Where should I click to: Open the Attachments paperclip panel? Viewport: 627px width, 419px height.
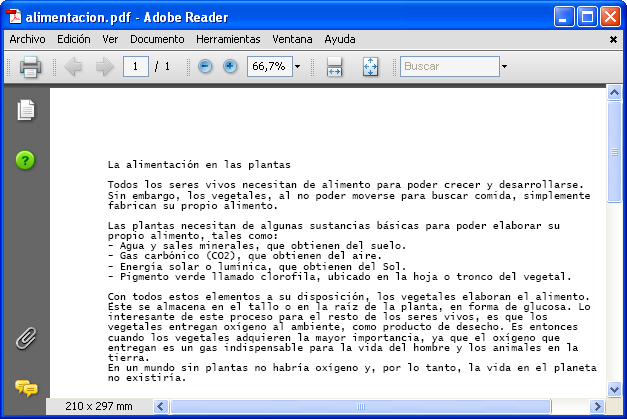coord(26,338)
